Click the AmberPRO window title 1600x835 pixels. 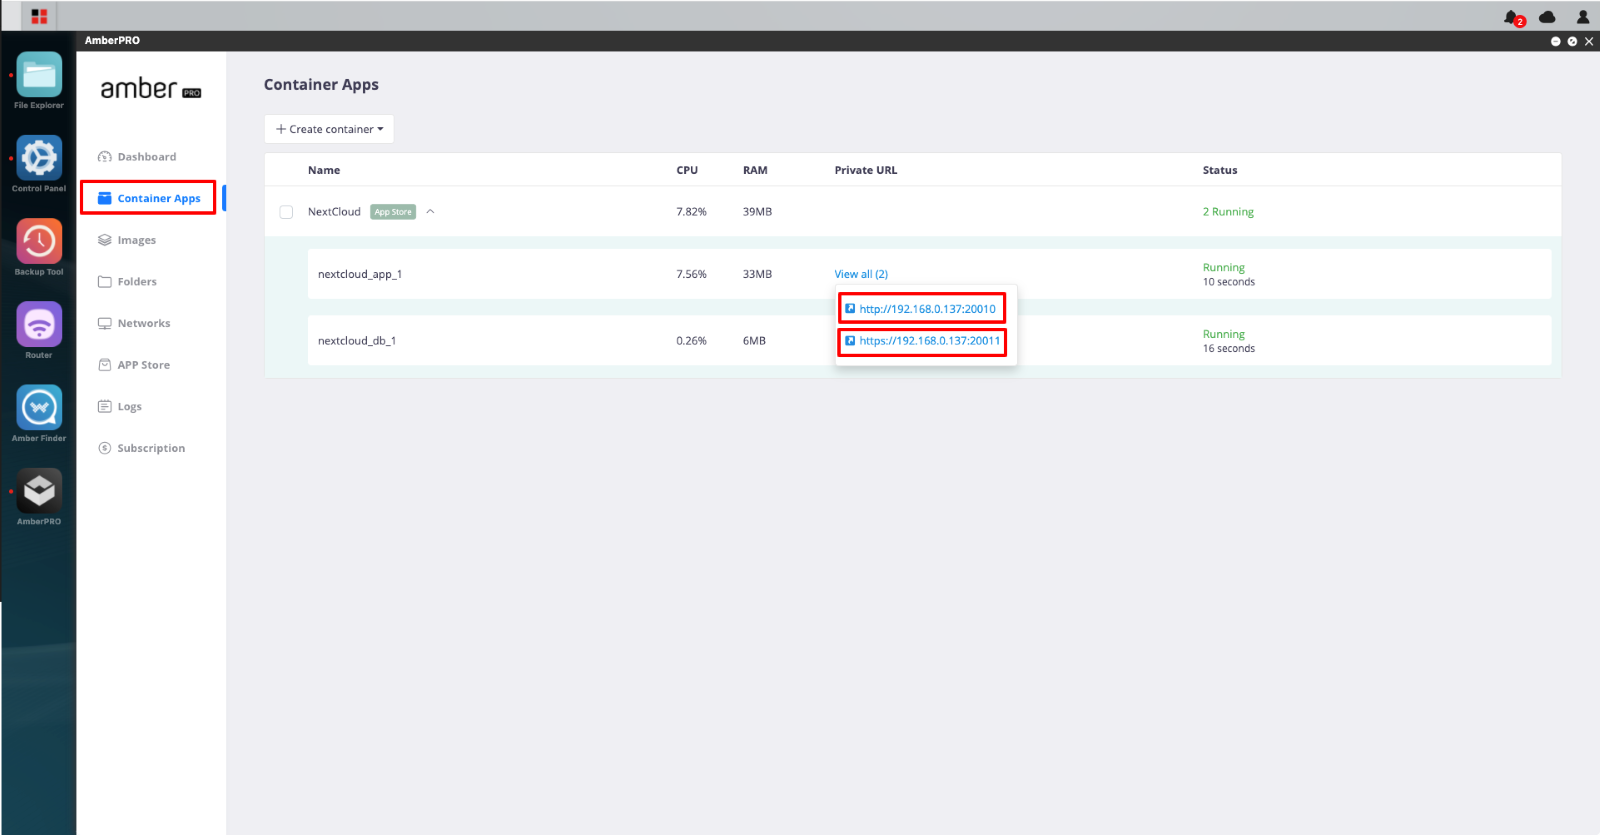click(x=112, y=41)
